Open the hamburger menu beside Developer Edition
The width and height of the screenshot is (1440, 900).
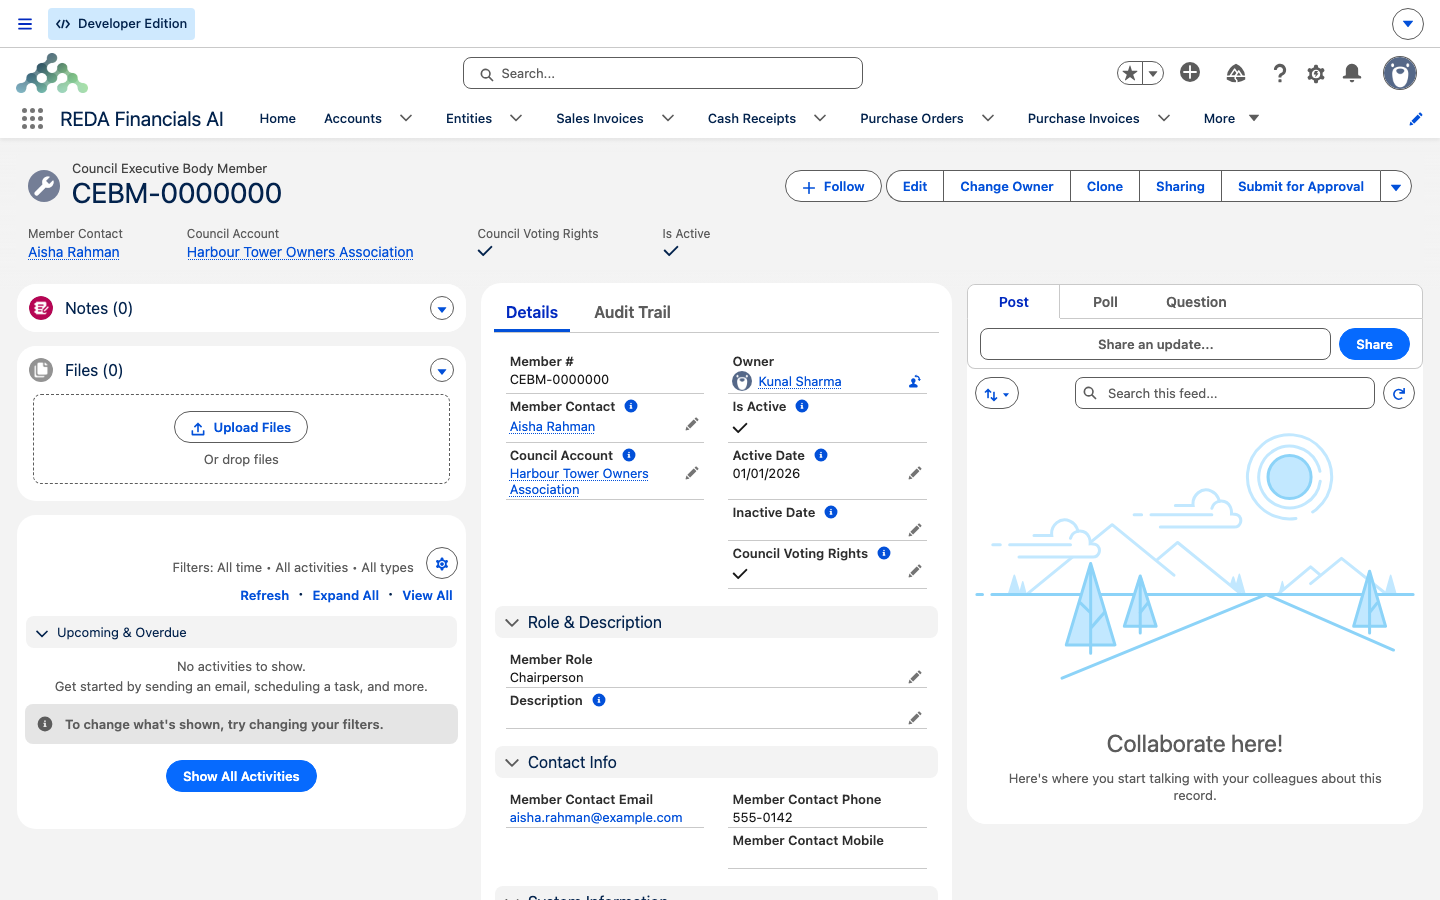(25, 24)
